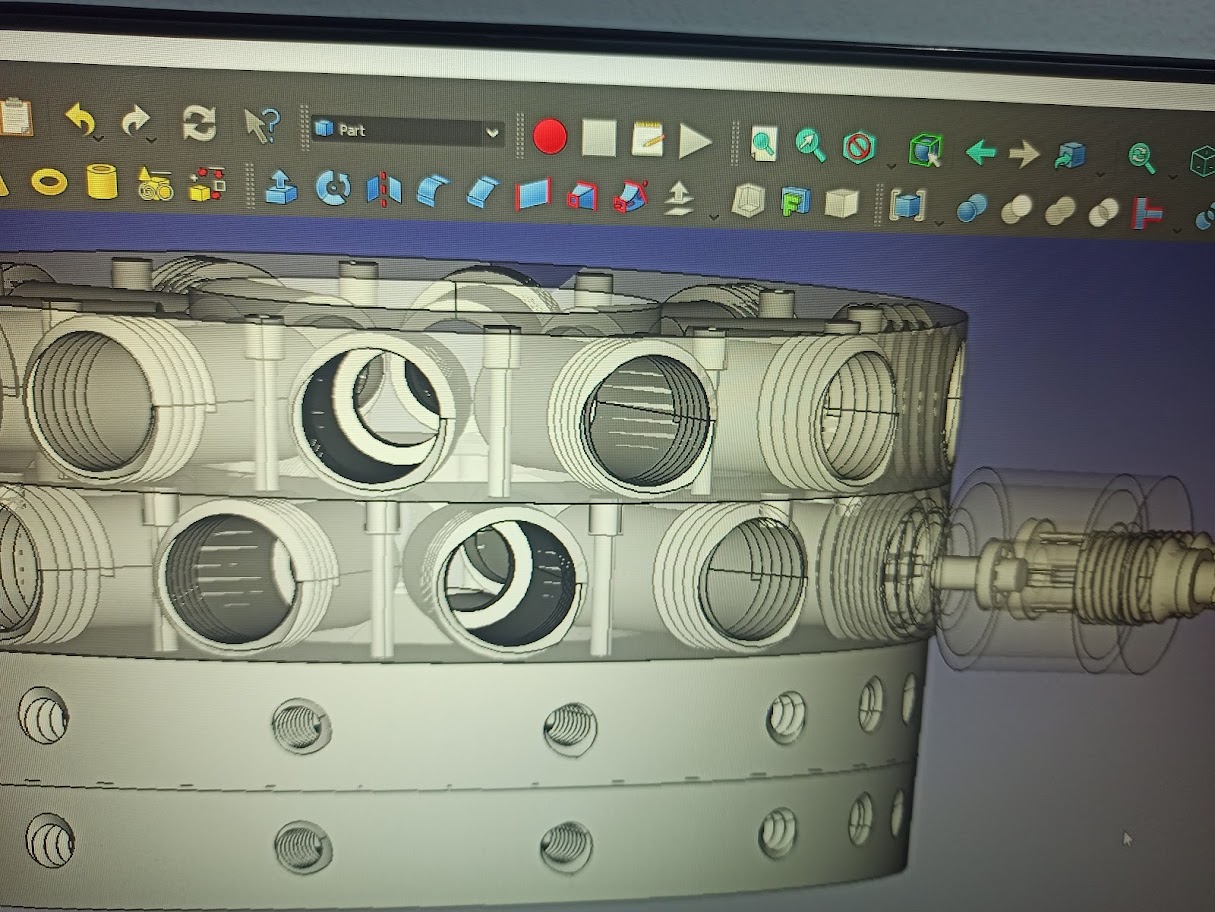
Task: Open the workbench selector showing Part
Action: 405,130
